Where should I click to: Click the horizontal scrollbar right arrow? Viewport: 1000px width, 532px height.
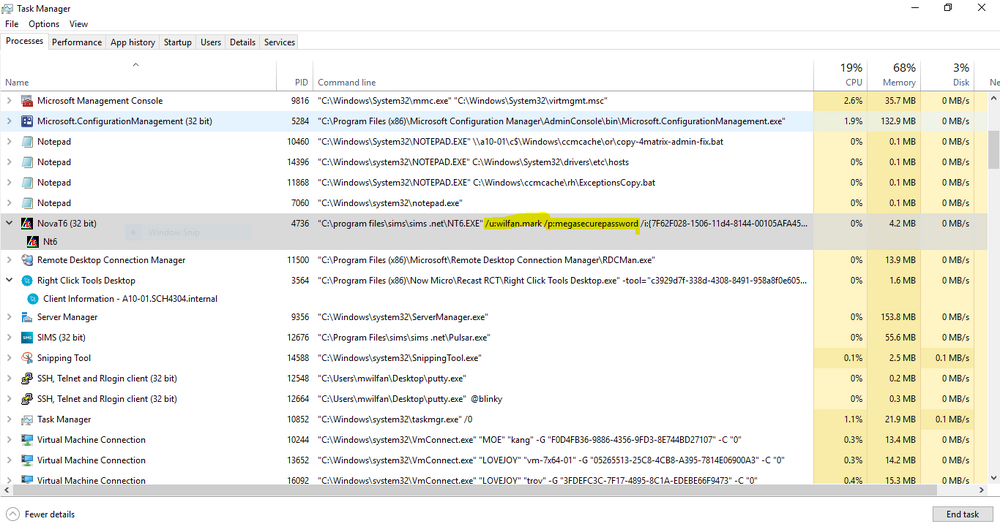(982, 490)
